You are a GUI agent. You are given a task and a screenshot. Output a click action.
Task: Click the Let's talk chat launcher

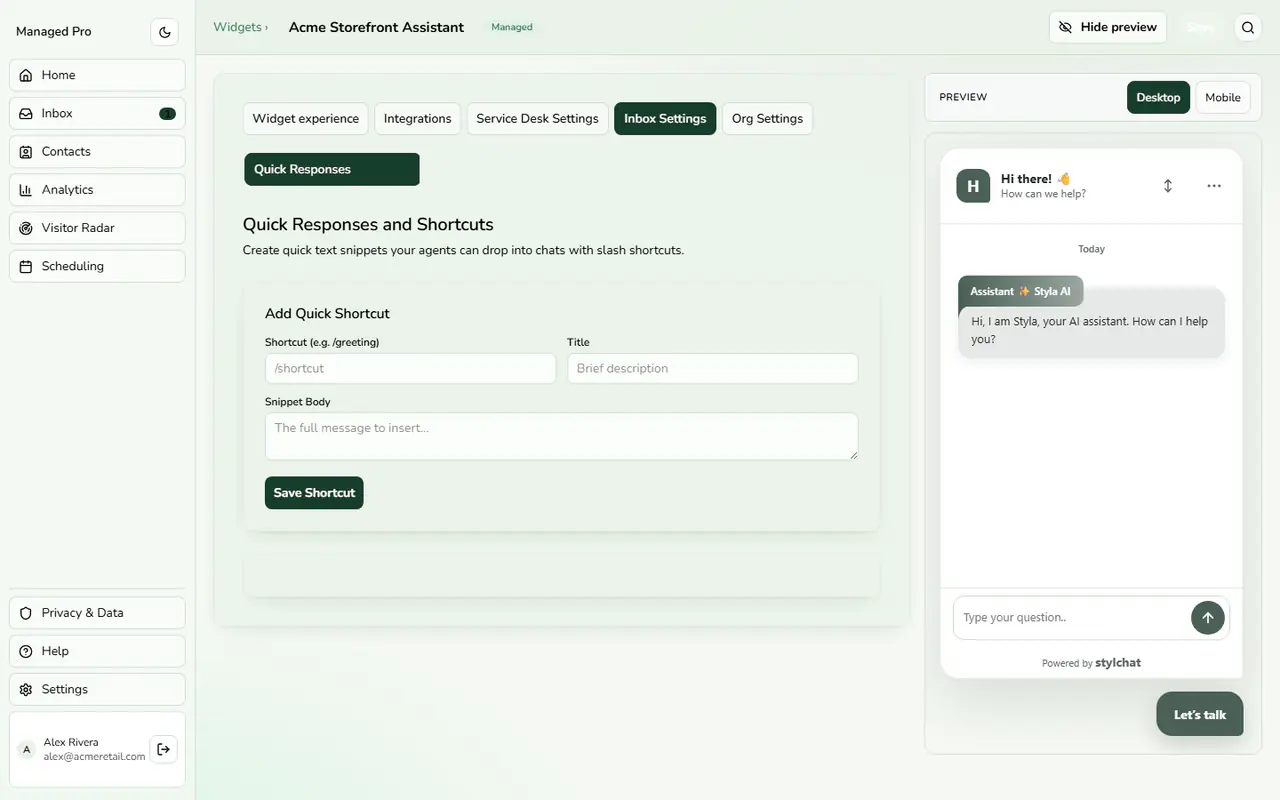click(1200, 714)
